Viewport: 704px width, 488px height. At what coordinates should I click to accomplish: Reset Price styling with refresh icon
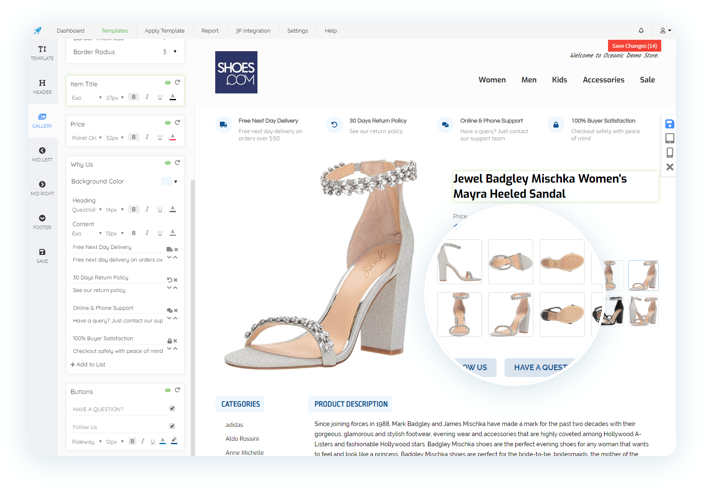pyautogui.click(x=177, y=123)
